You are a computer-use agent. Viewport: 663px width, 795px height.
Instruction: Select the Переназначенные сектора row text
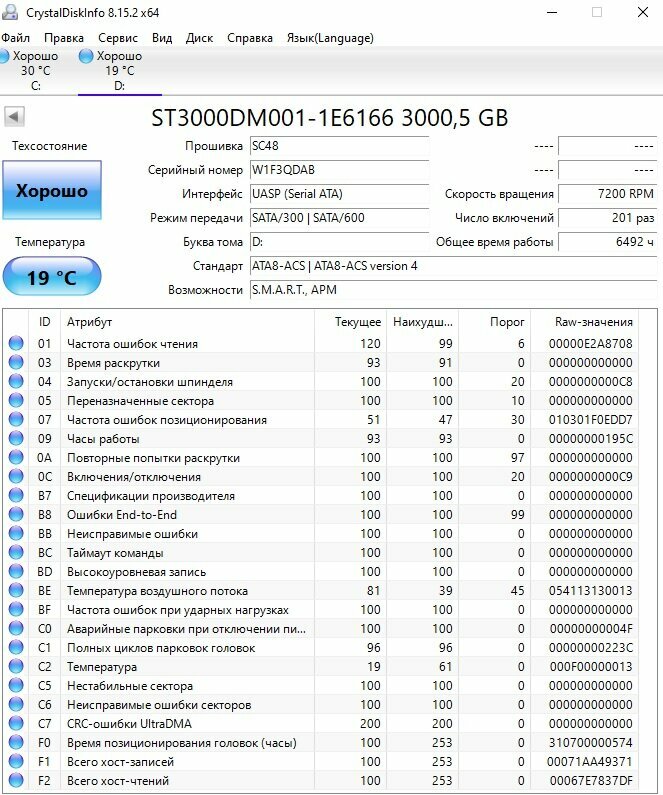coord(140,401)
